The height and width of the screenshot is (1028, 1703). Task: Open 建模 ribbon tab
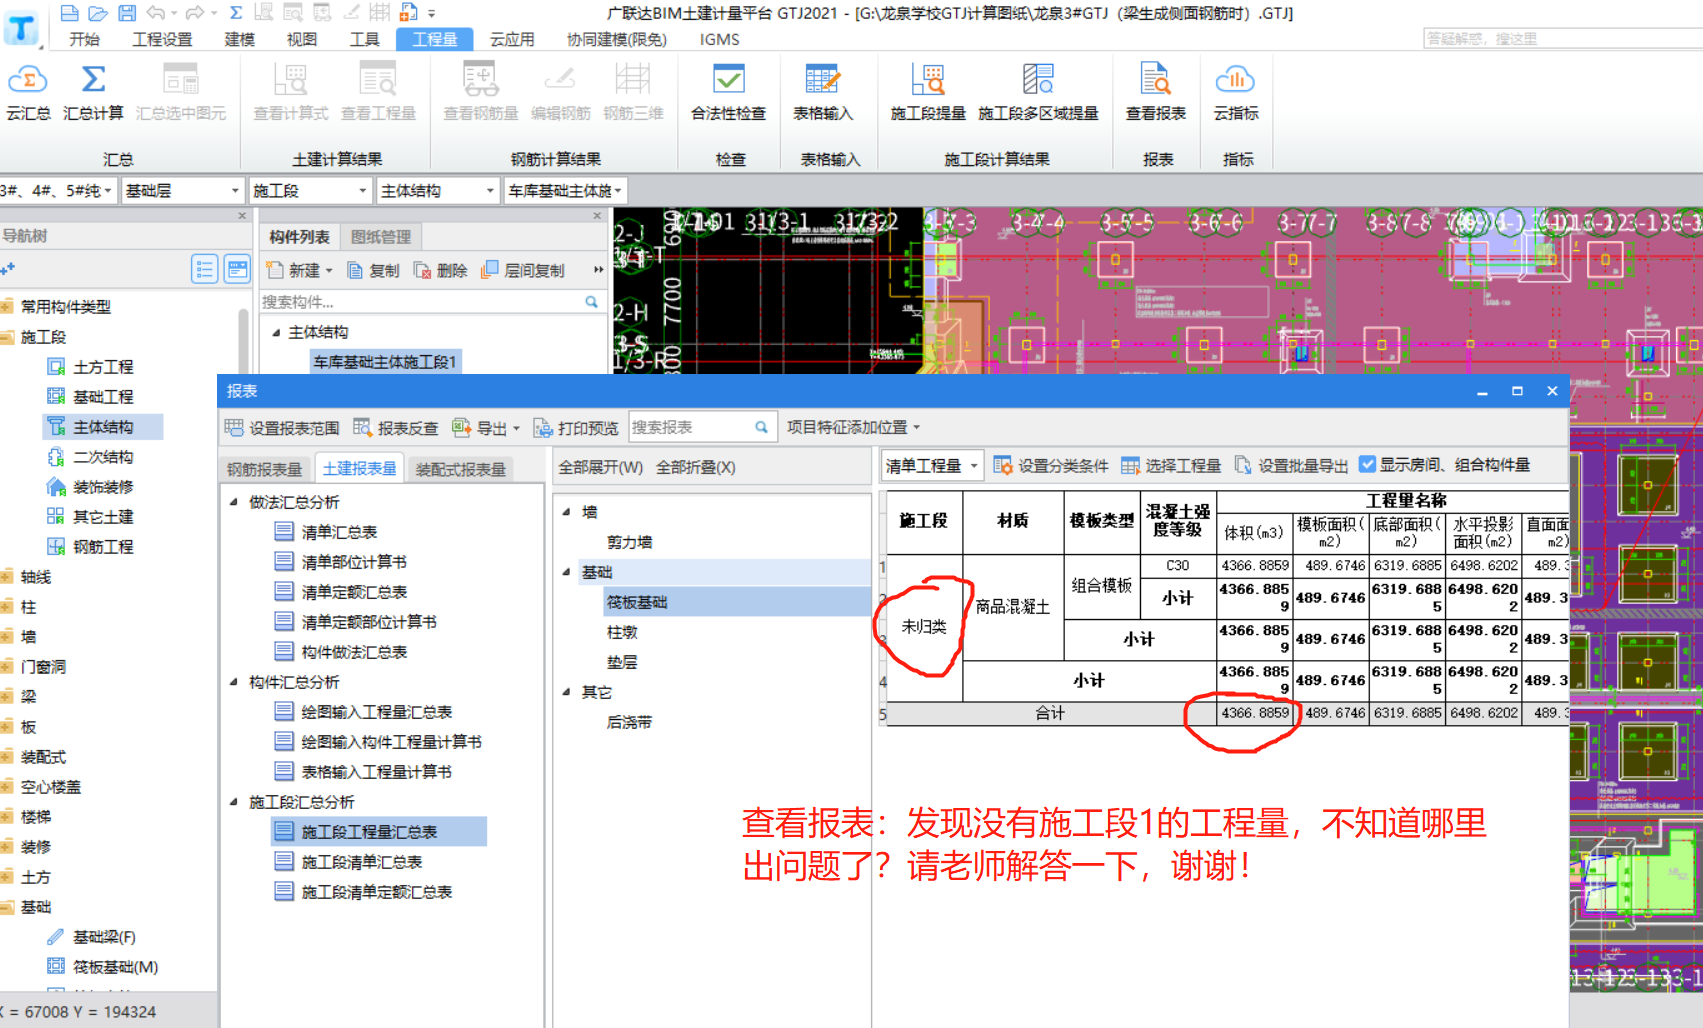point(239,39)
